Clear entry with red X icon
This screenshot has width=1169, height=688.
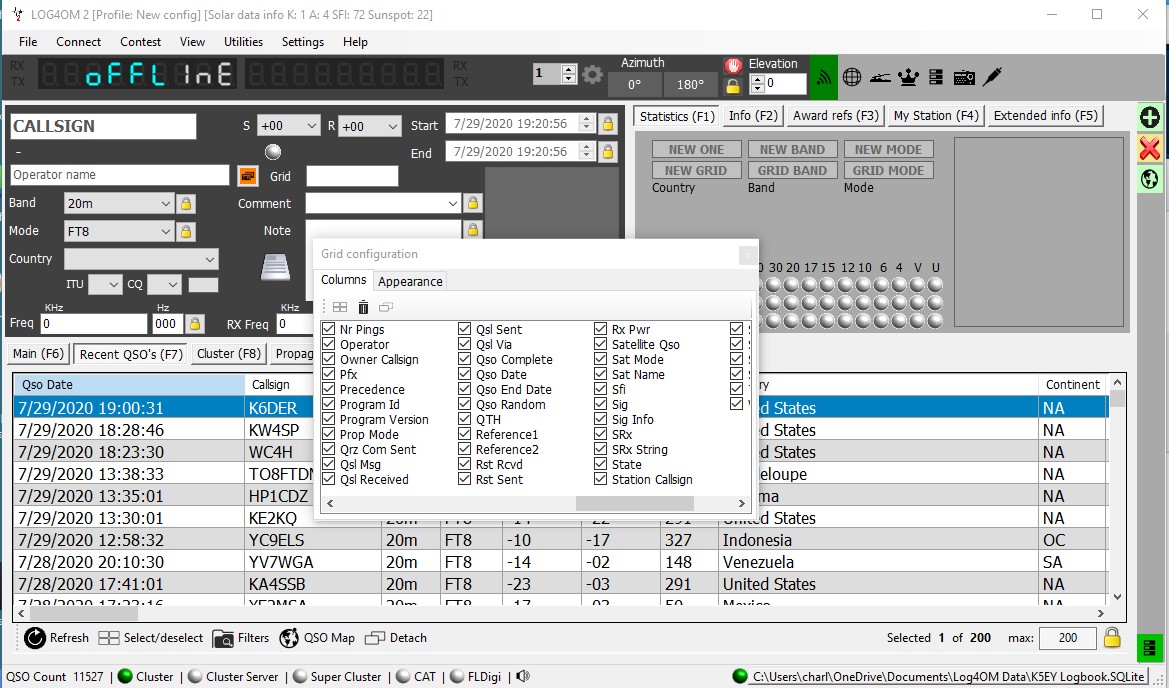point(1150,148)
